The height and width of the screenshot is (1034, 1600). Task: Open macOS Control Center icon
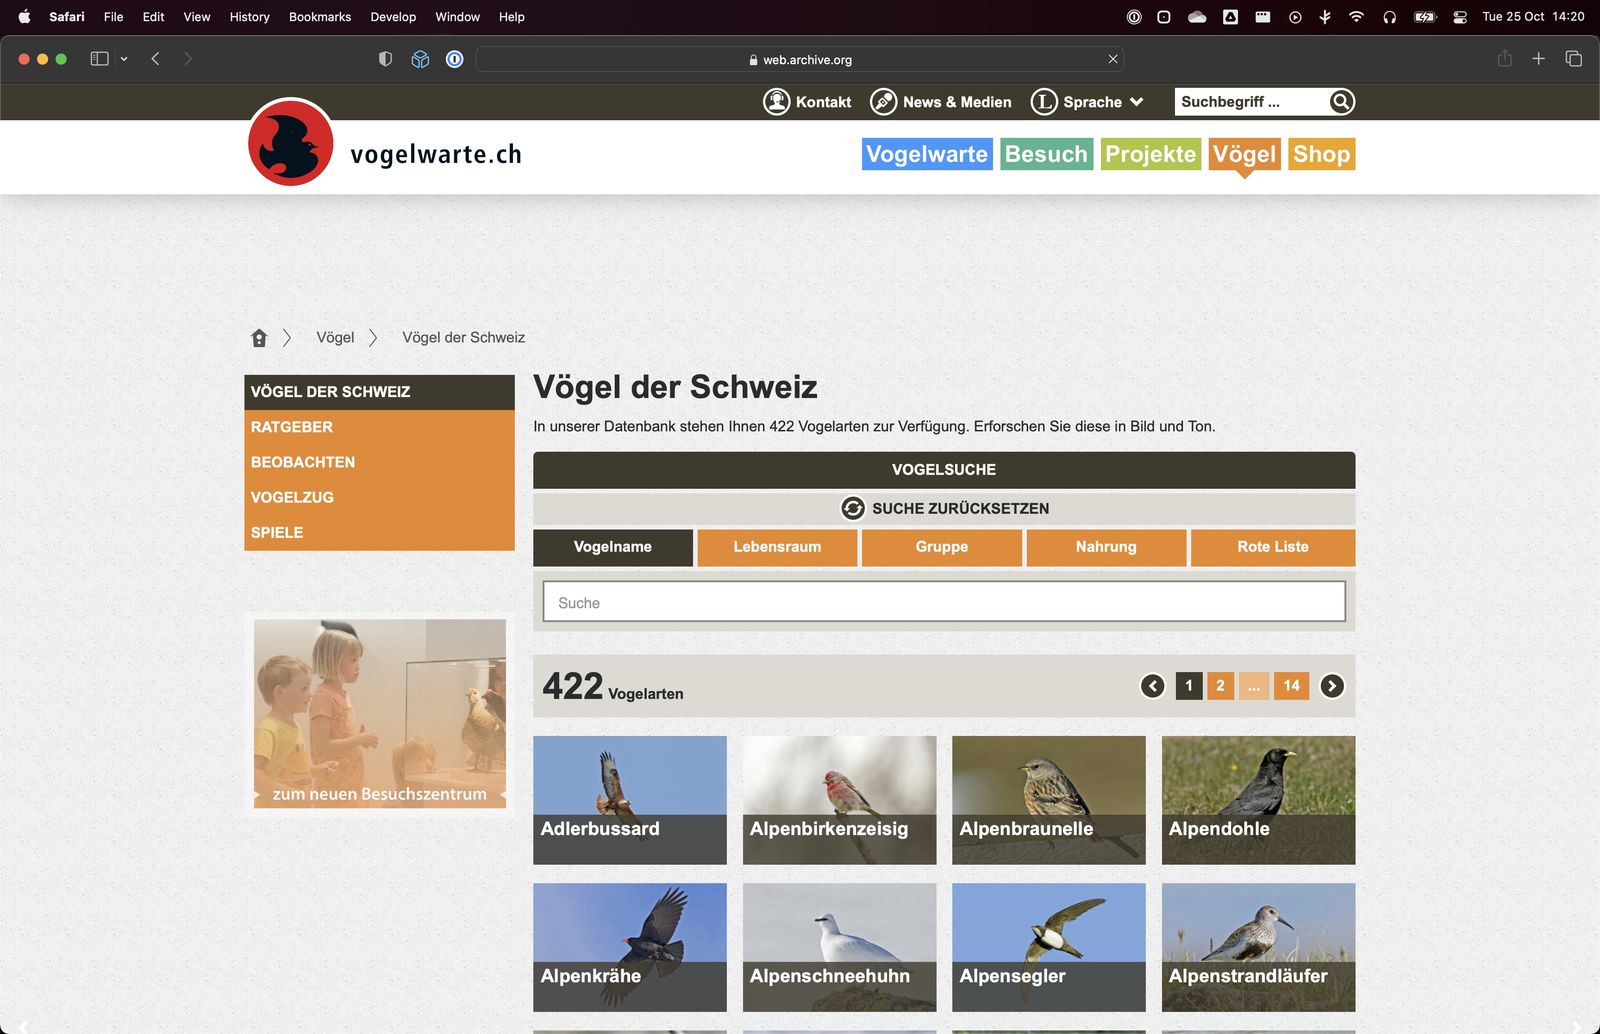pyautogui.click(x=1460, y=17)
